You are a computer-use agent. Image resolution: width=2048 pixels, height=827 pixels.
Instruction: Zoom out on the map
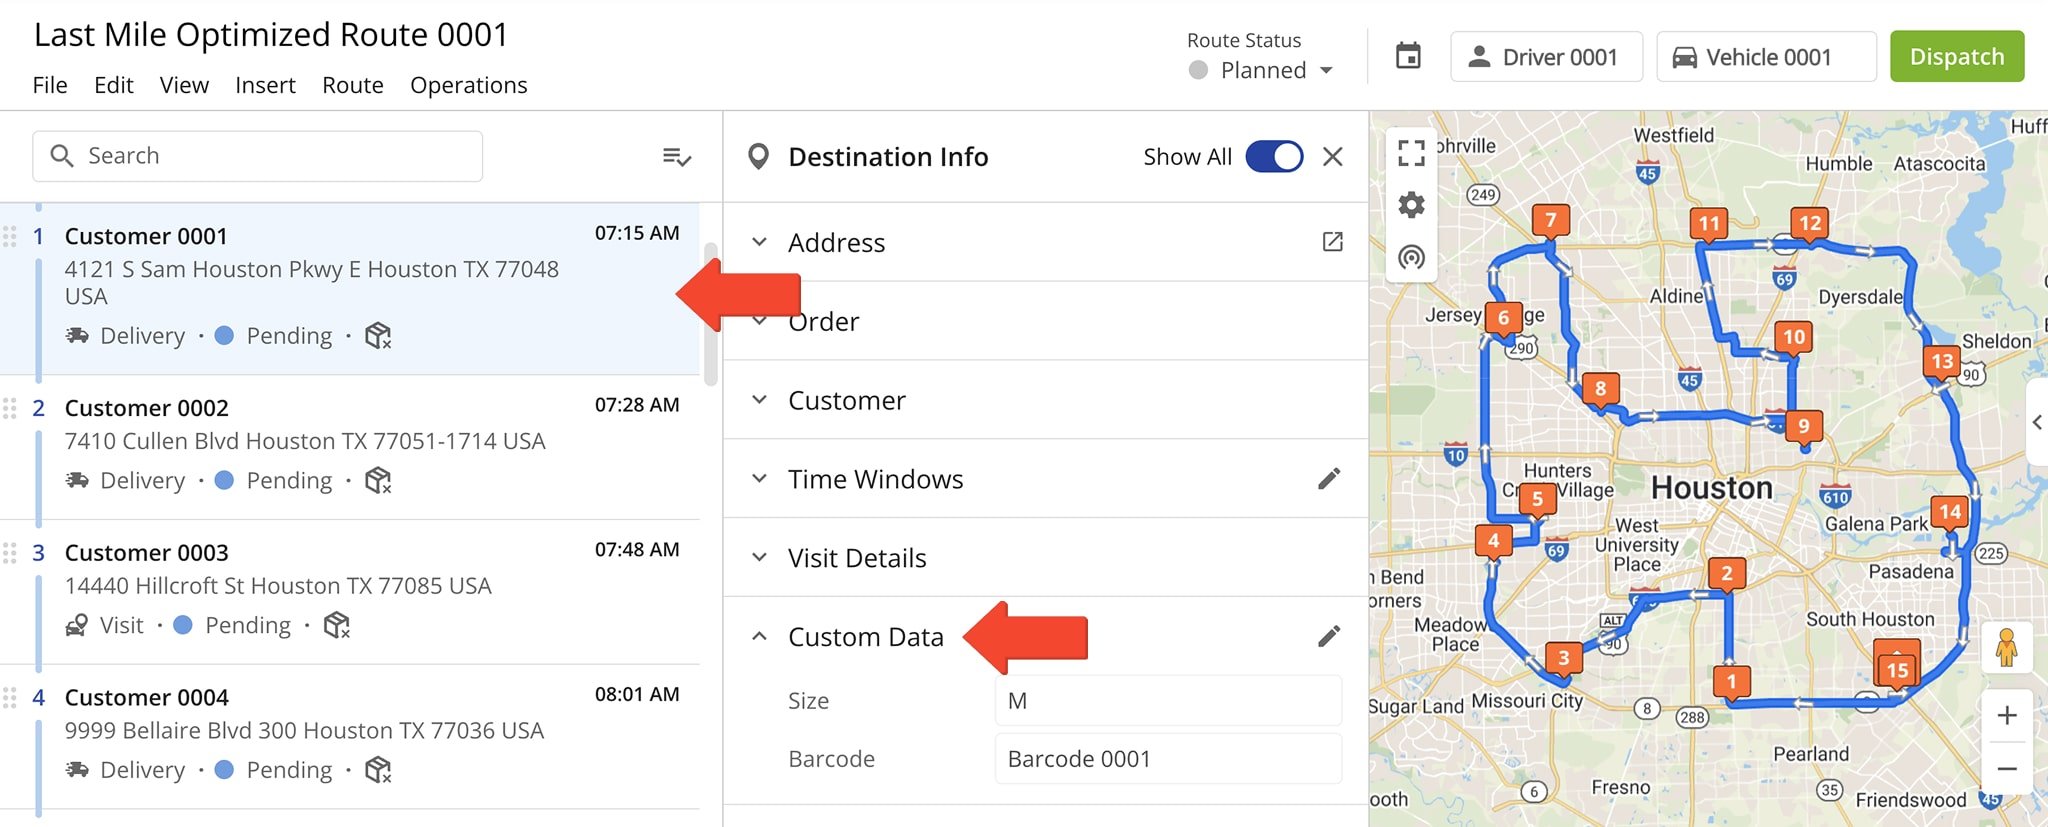[x=2006, y=769]
